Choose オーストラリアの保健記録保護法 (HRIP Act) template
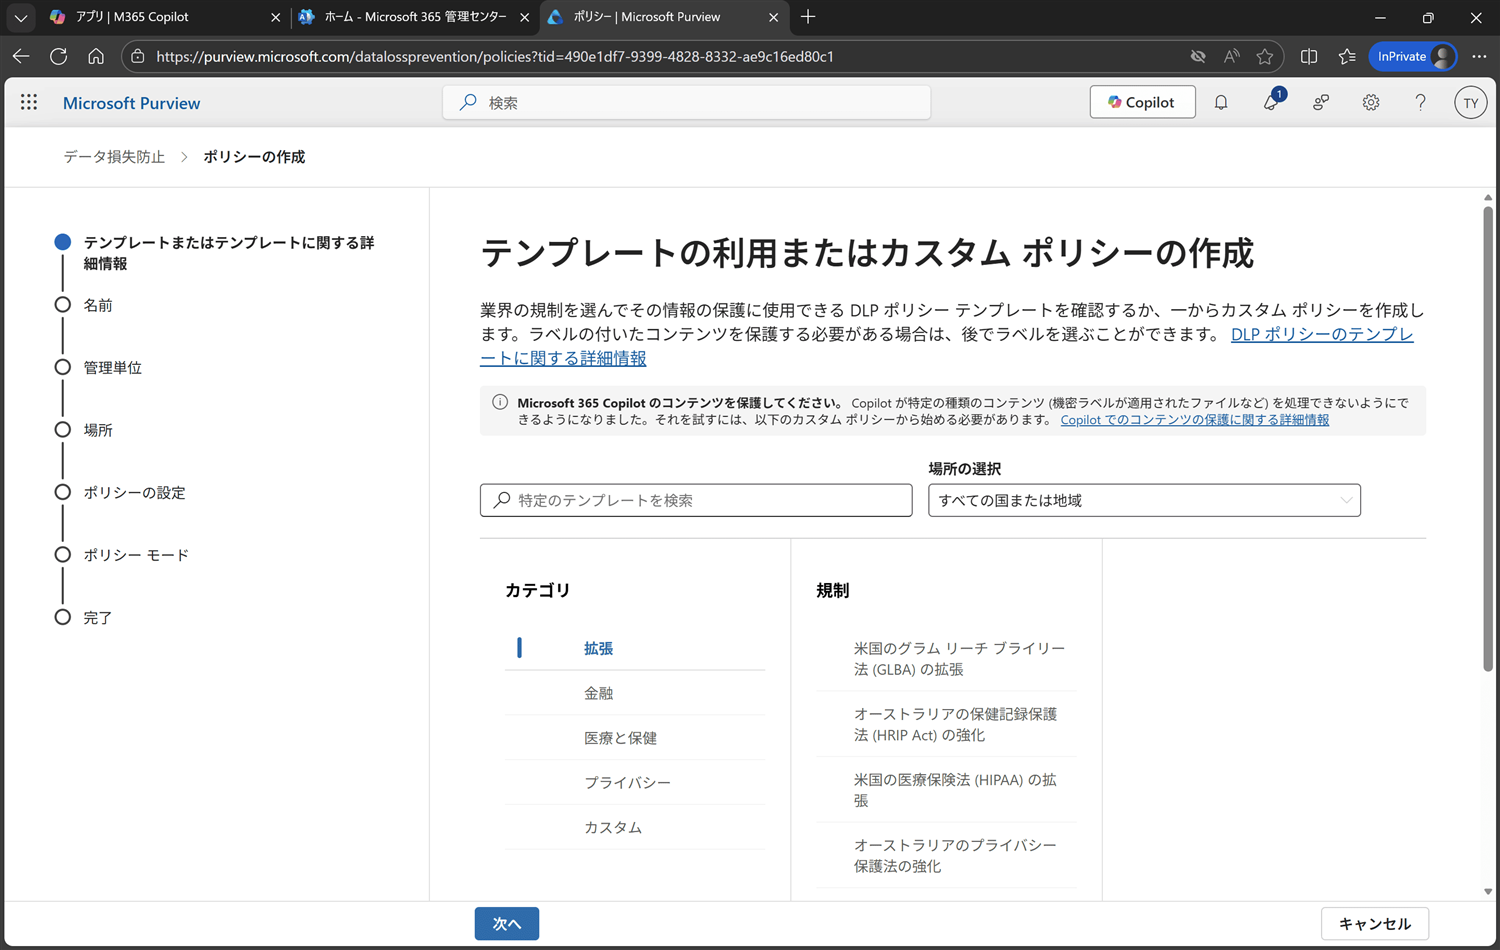1500x950 pixels. click(946, 724)
